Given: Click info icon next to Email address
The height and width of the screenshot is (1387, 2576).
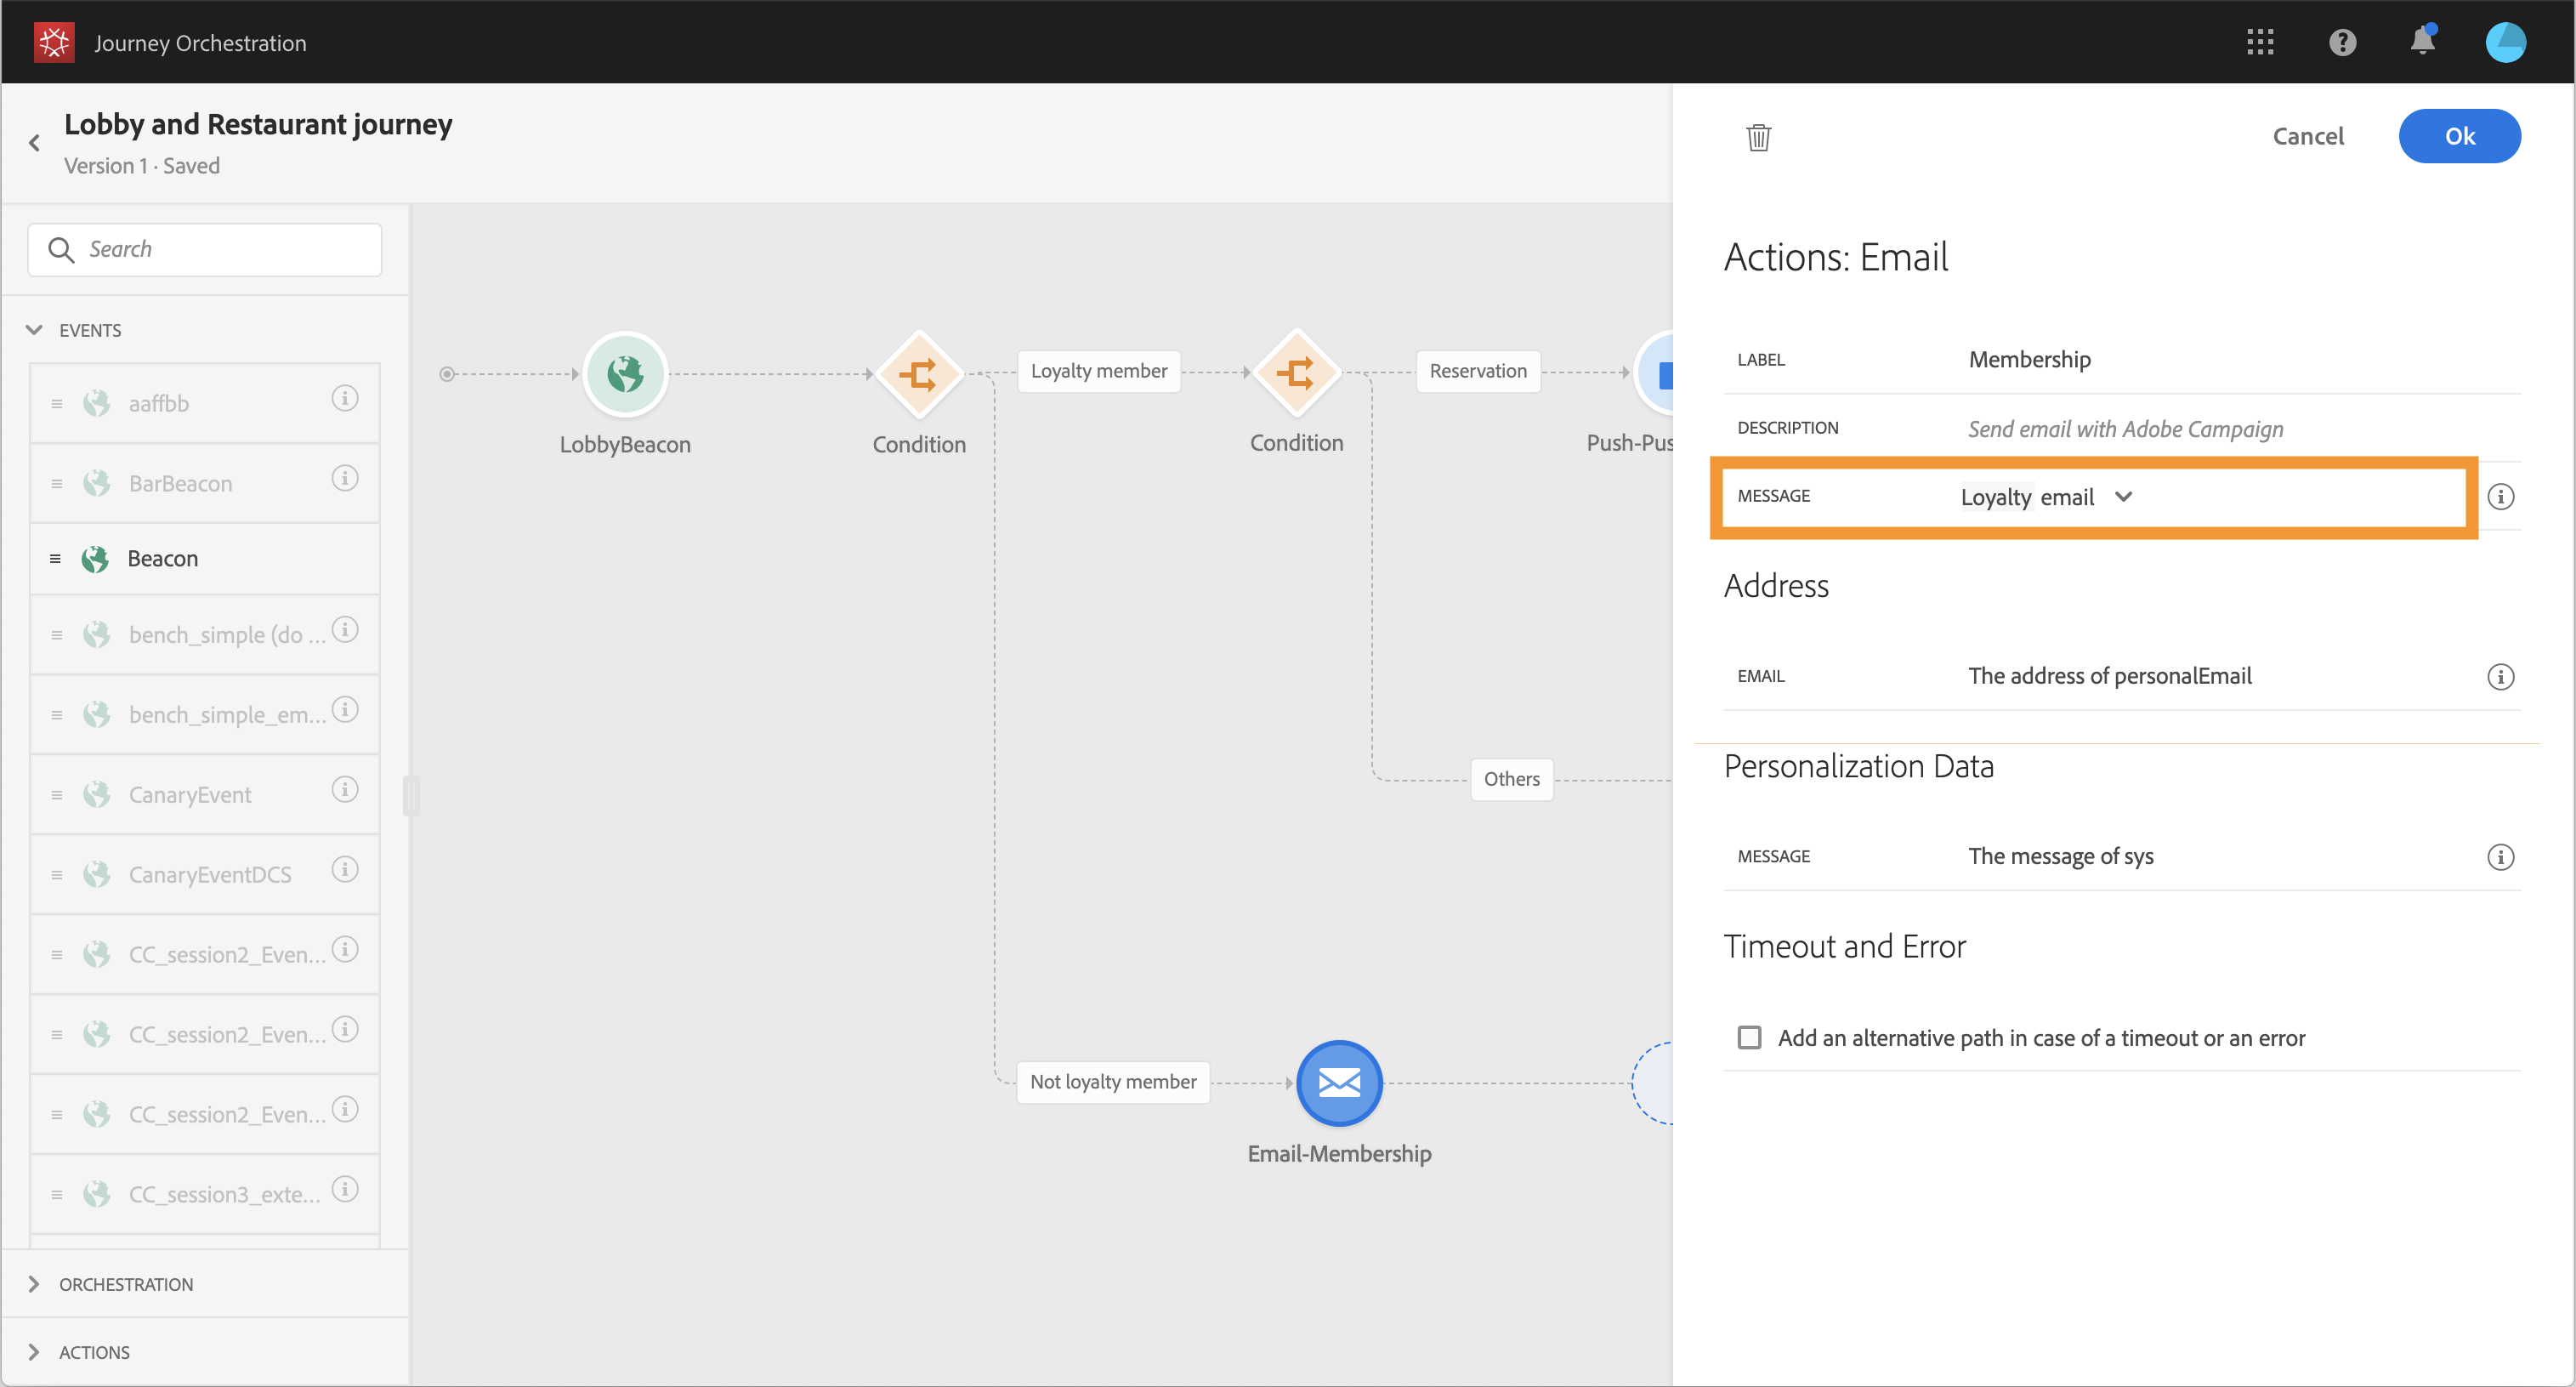Looking at the screenshot, I should tap(2500, 677).
